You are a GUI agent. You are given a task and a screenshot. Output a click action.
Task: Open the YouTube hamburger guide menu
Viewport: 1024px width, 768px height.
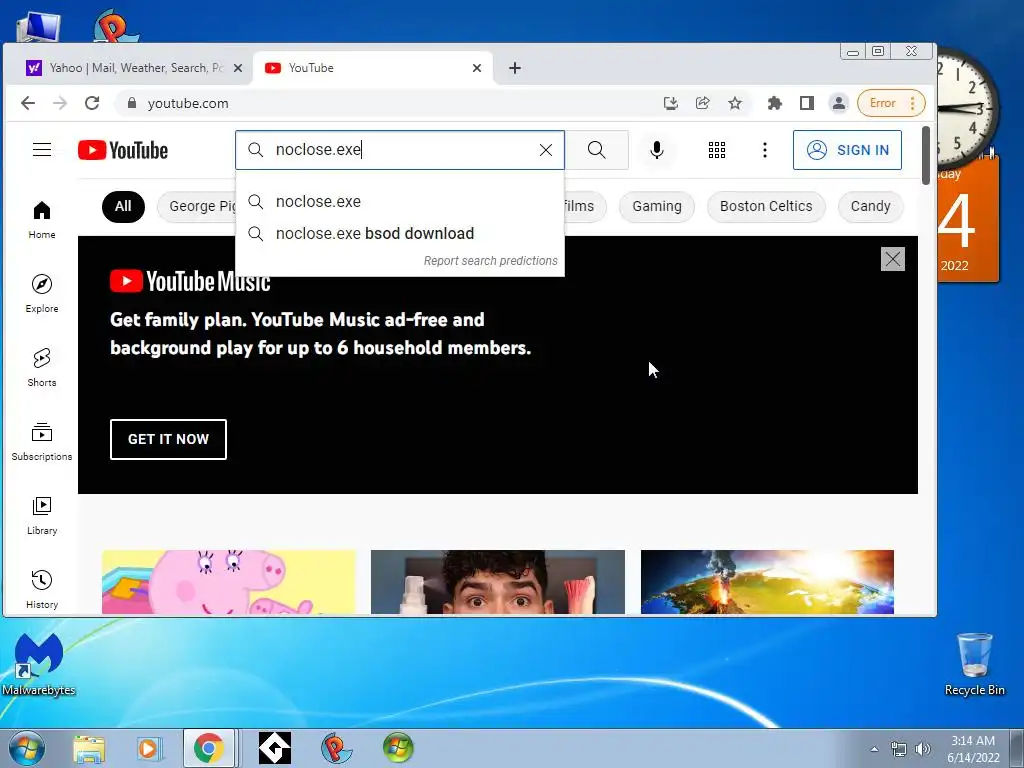click(42, 150)
